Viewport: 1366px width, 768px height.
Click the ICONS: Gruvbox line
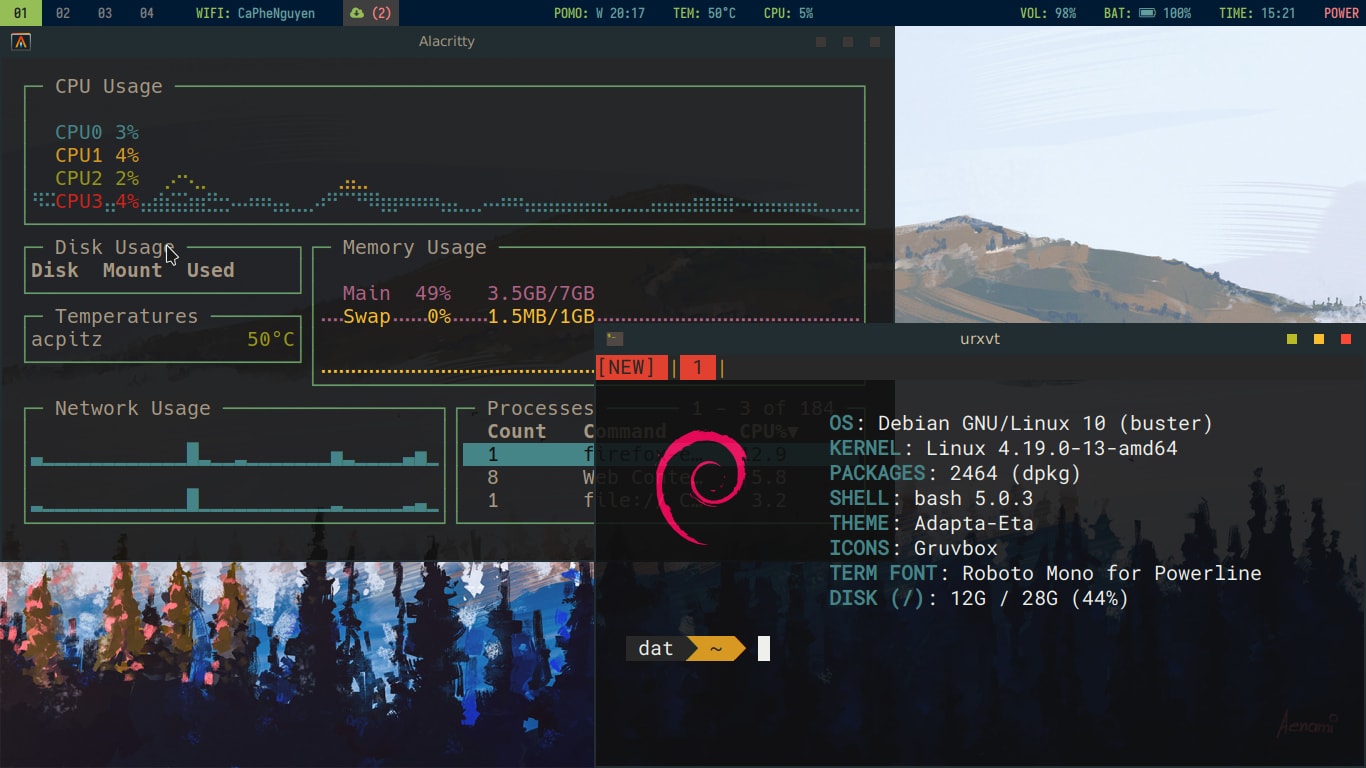[x=913, y=548]
